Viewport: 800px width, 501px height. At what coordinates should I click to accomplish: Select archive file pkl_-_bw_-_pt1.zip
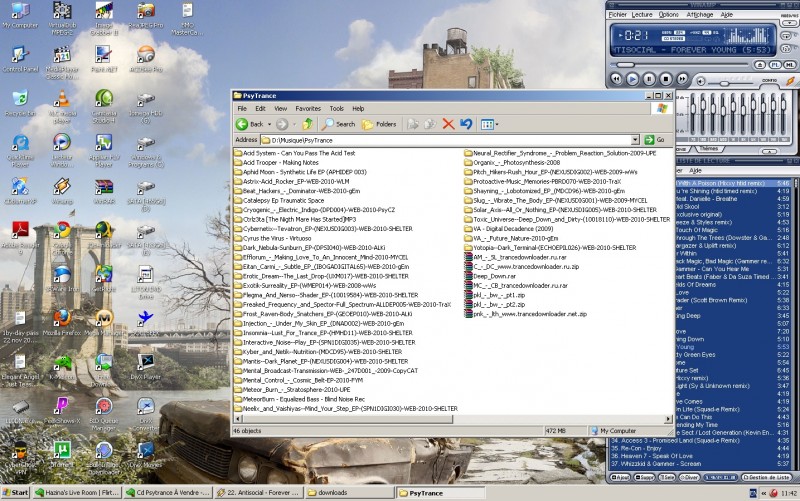494,295
